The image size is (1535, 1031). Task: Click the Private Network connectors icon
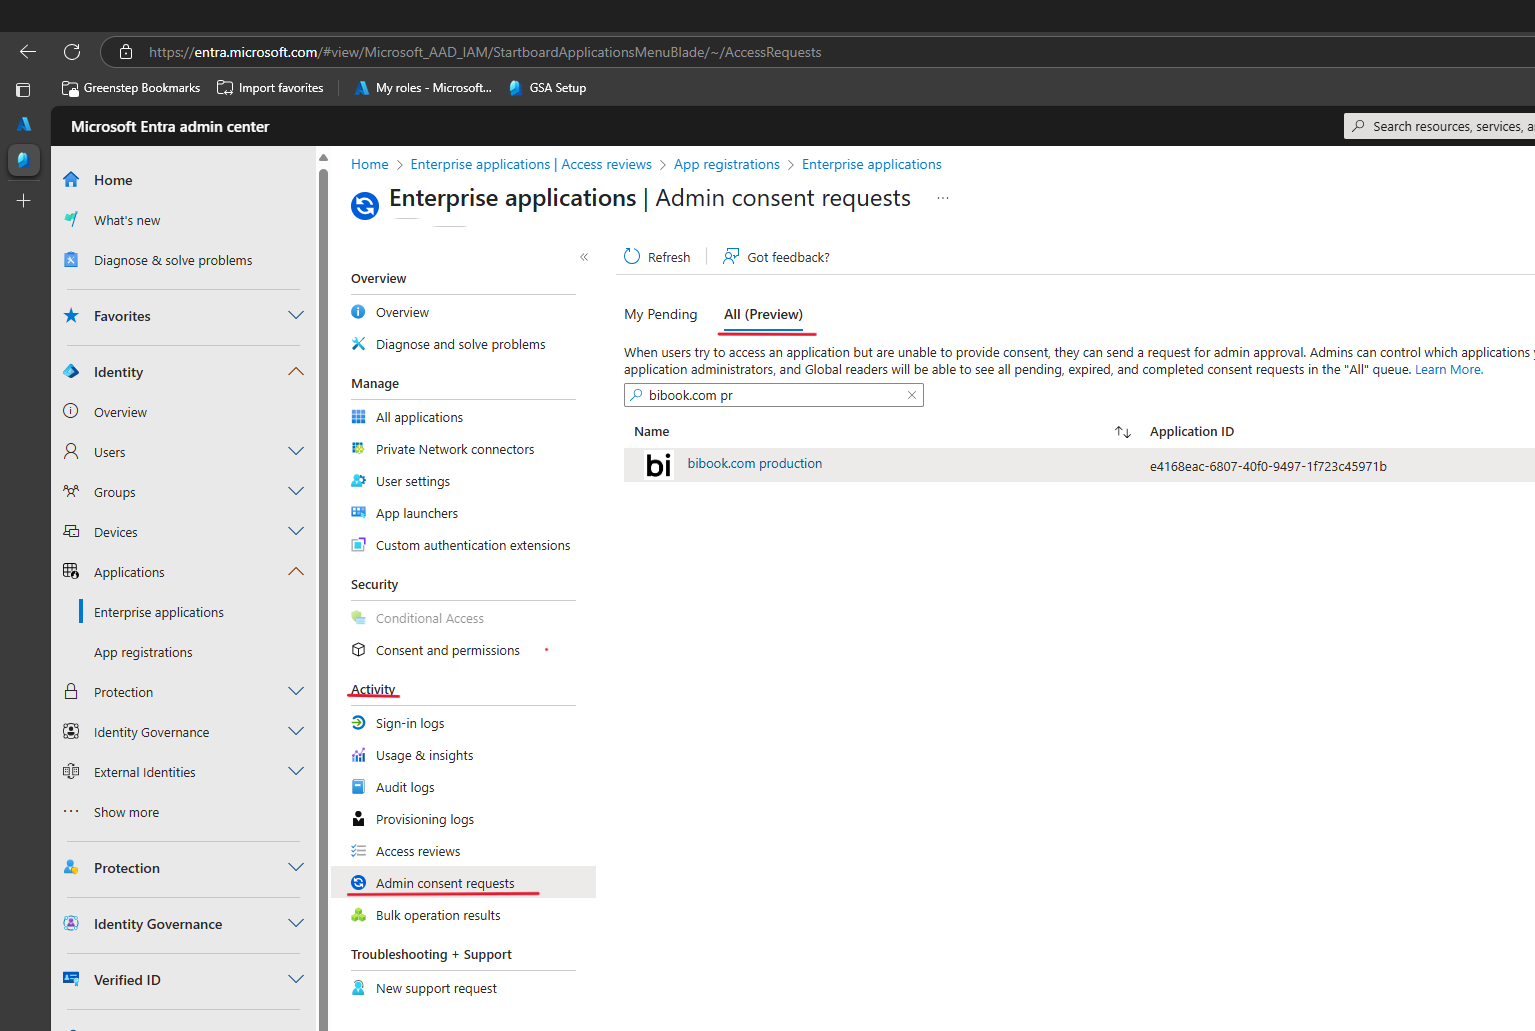pyautogui.click(x=358, y=449)
